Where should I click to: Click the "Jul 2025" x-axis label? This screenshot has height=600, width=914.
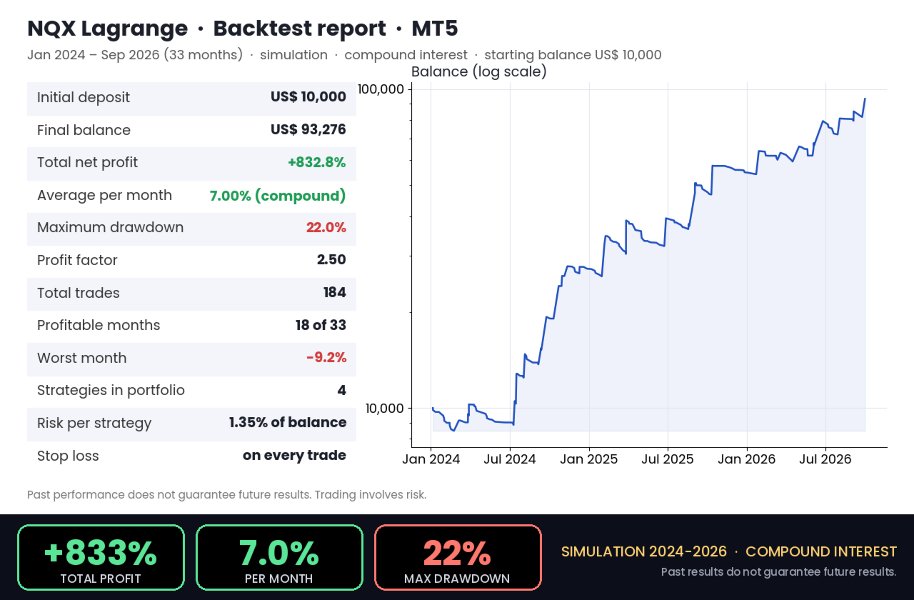(667, 459)
